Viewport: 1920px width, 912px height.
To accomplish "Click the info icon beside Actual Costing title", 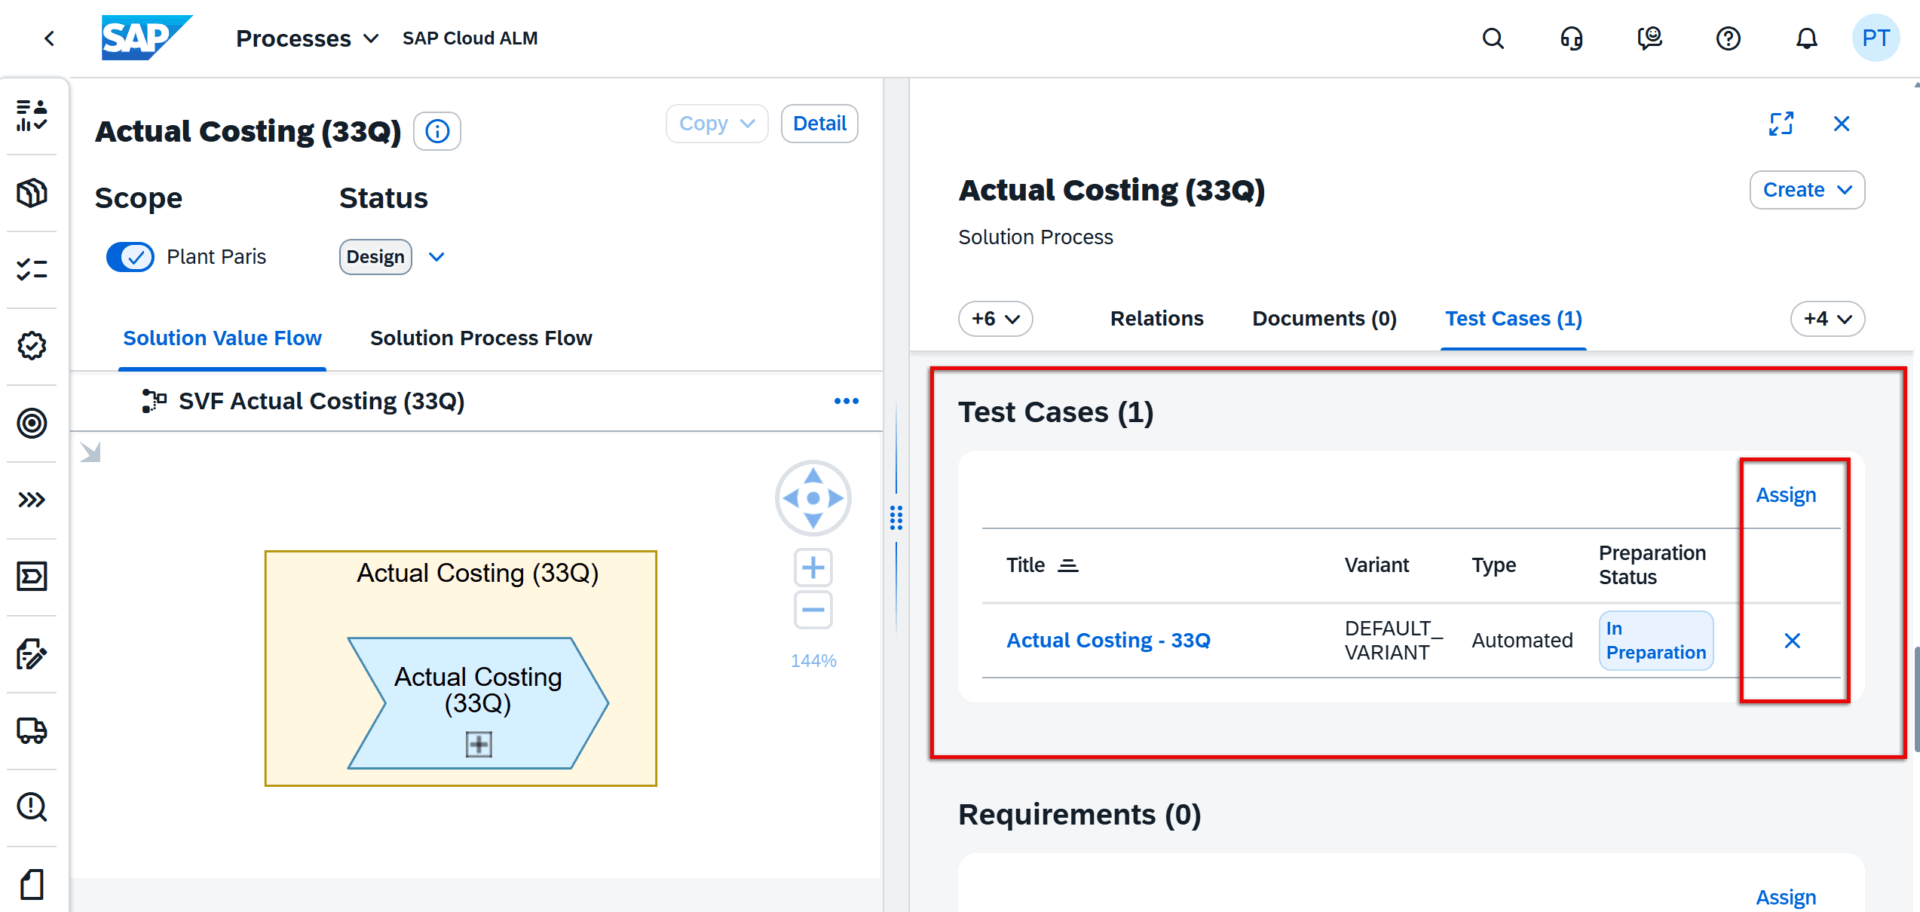I will (437, 131).
